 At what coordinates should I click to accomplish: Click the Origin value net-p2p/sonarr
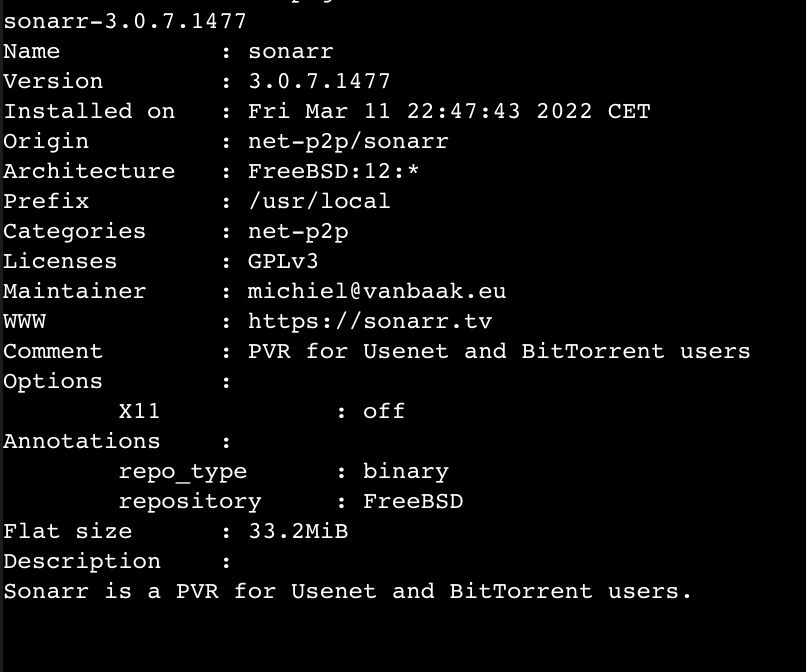point(348,141)
